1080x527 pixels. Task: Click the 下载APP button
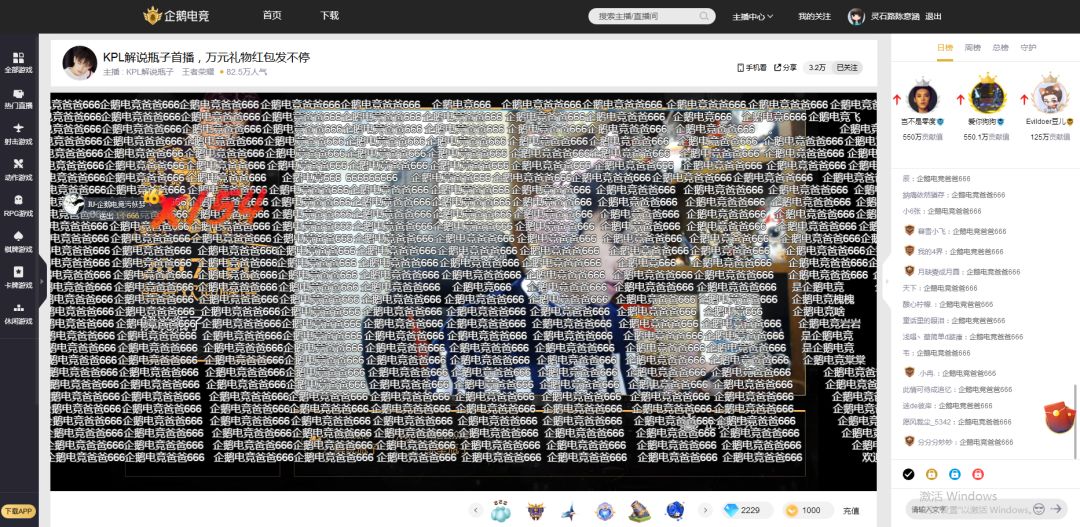pos(19,511)
